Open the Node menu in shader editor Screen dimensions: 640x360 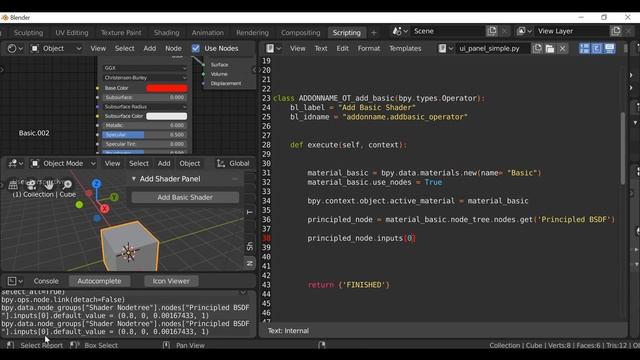point(173,48)
